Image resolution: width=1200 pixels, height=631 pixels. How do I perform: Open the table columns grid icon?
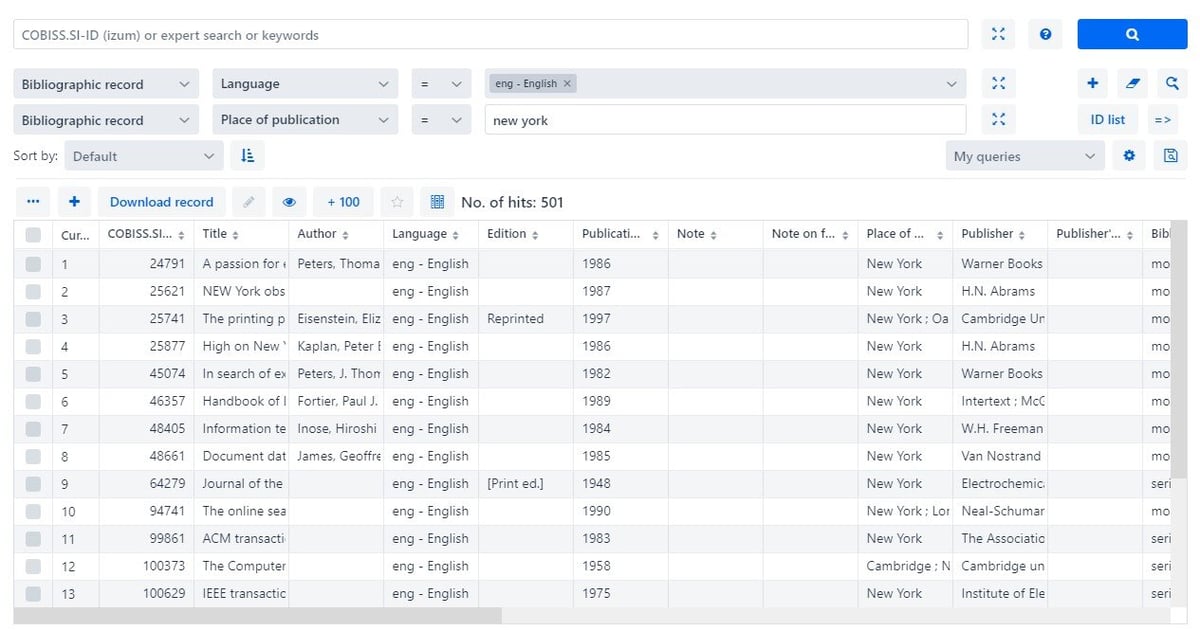437,202
